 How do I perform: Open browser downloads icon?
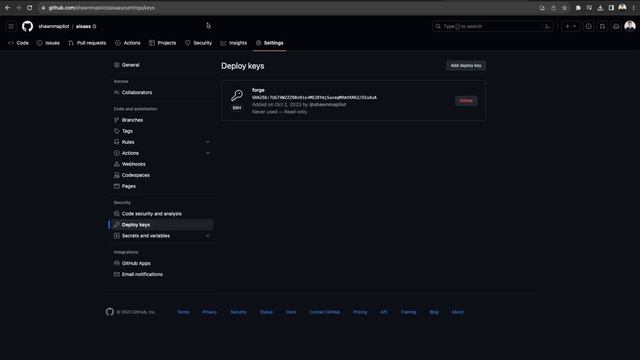click(600, 7)
